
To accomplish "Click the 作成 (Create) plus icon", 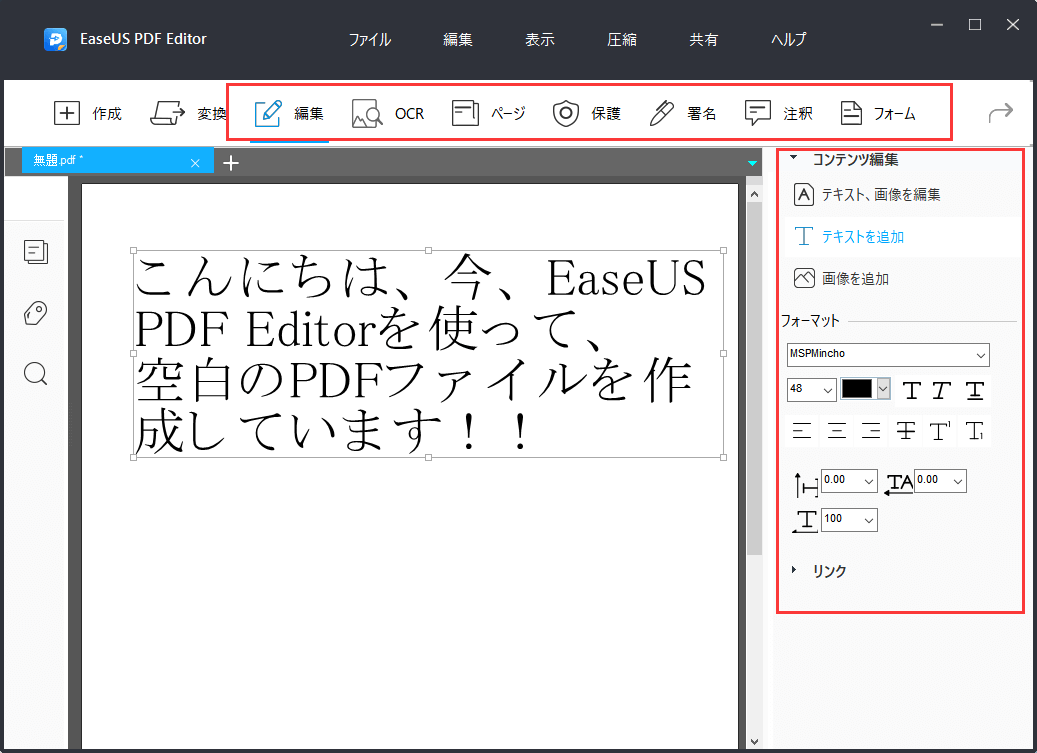I will (66, 113).
